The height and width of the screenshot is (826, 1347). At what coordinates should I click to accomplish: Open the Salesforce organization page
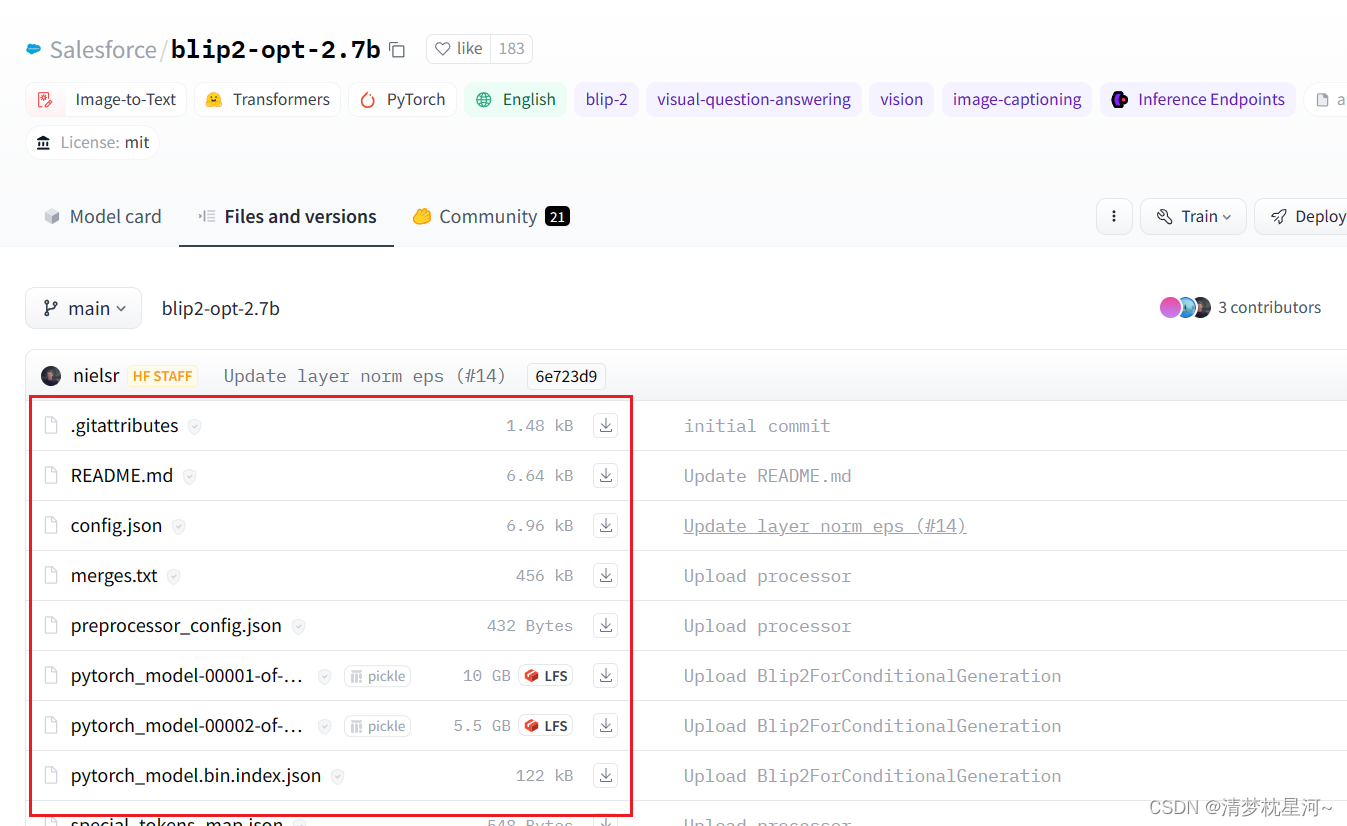(102, 49)
